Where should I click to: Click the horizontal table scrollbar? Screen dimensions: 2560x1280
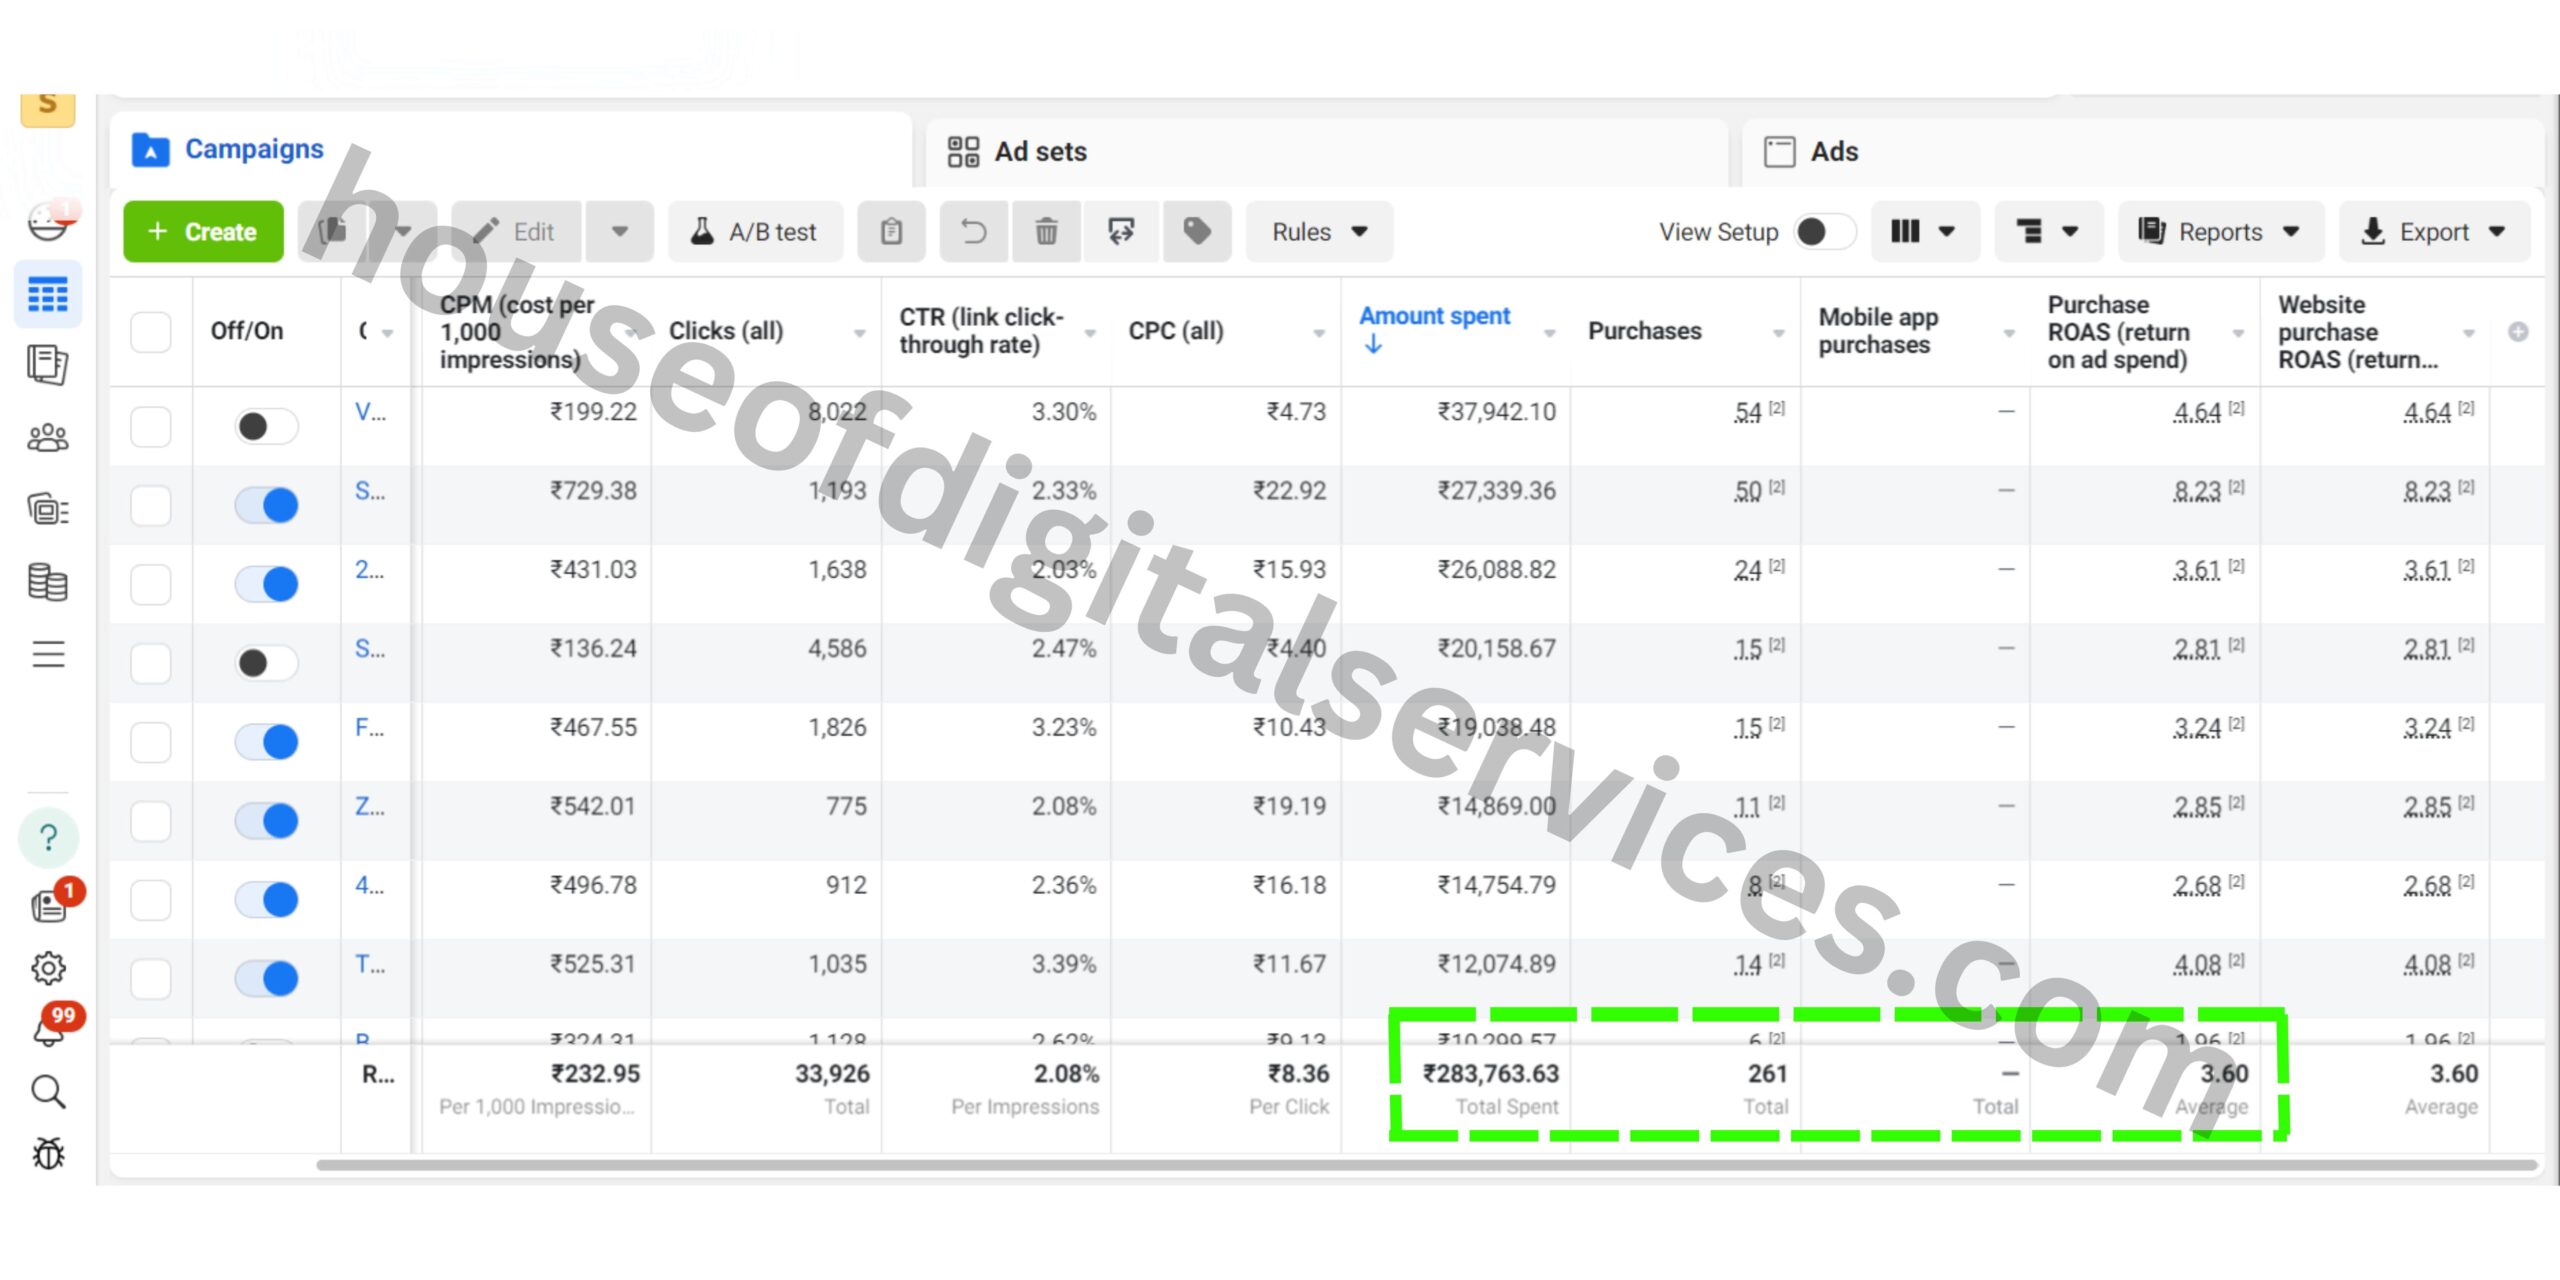tap(1426, 1165)
